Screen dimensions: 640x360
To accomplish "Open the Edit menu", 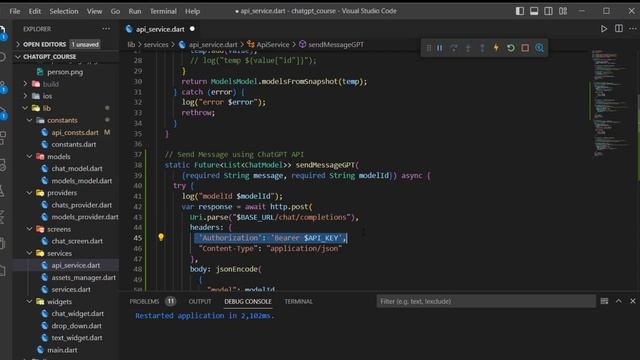I will point(35,11).
